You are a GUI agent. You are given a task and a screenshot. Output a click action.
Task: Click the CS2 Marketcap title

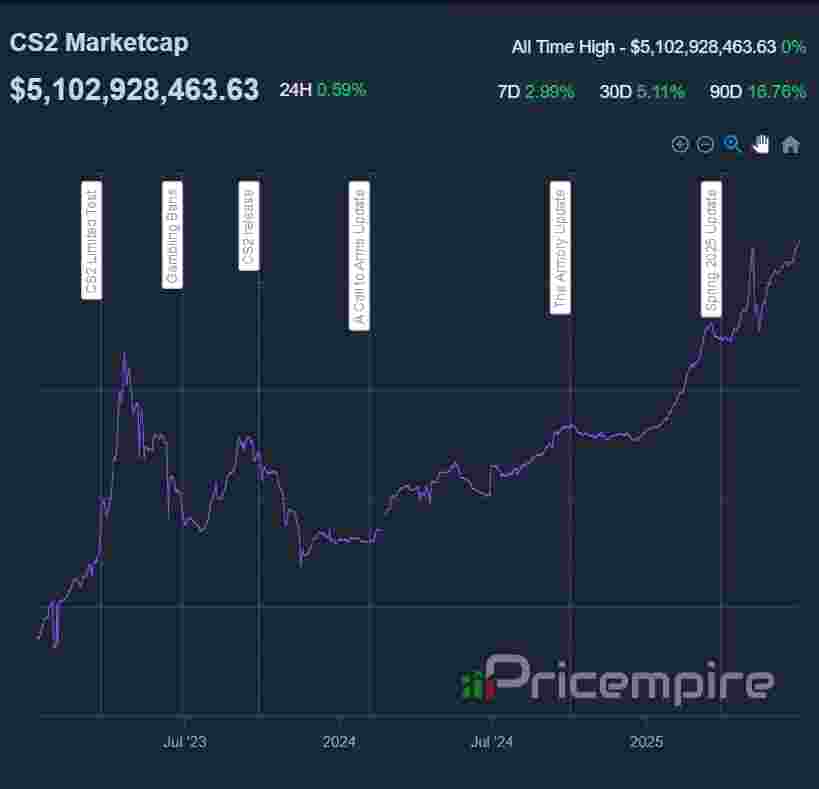coord(99,43)
